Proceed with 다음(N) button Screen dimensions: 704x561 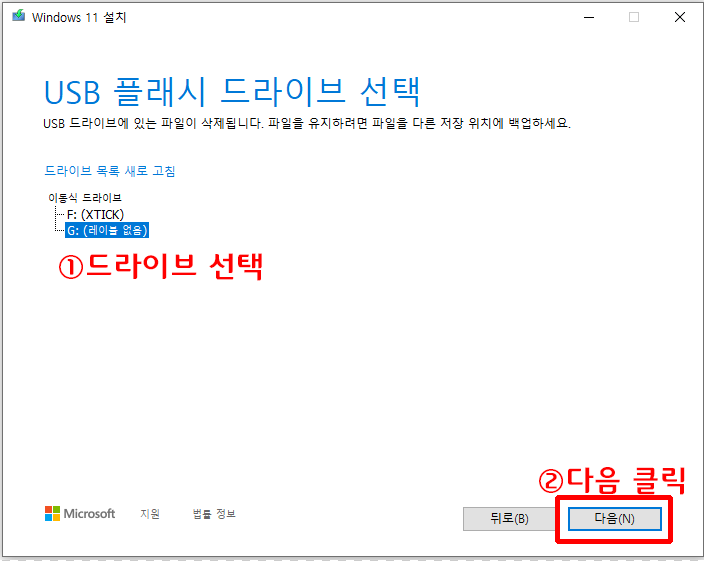pos(614,519)
